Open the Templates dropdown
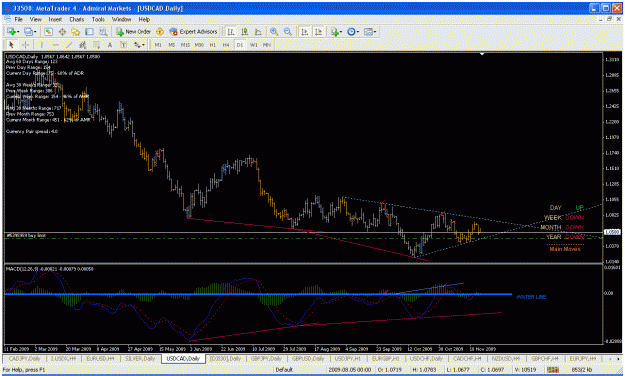 tap(370, 32)
